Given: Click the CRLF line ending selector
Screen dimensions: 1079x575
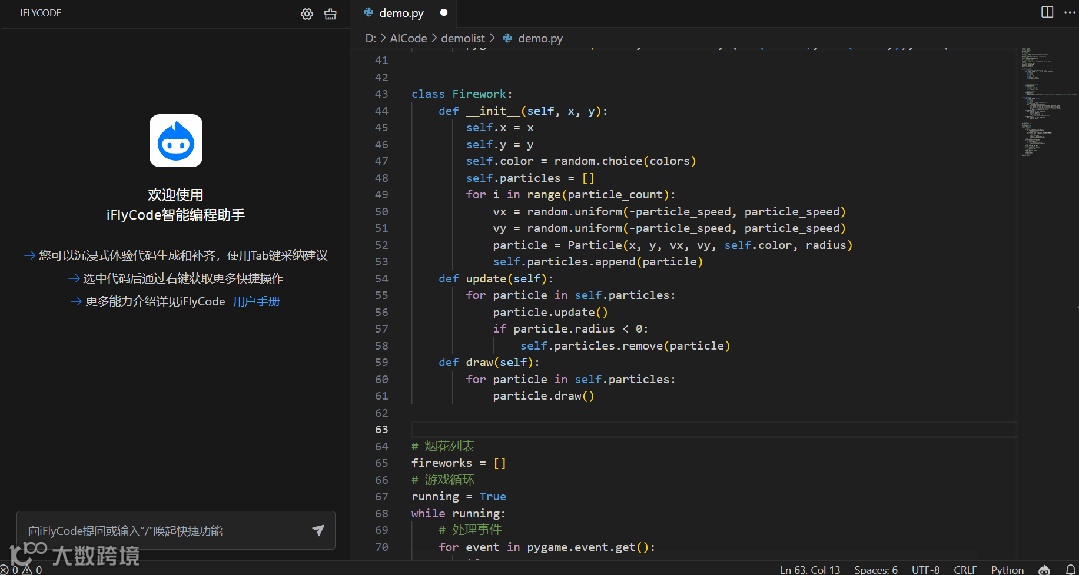Looking at the screenshot, I should (965, 569).
